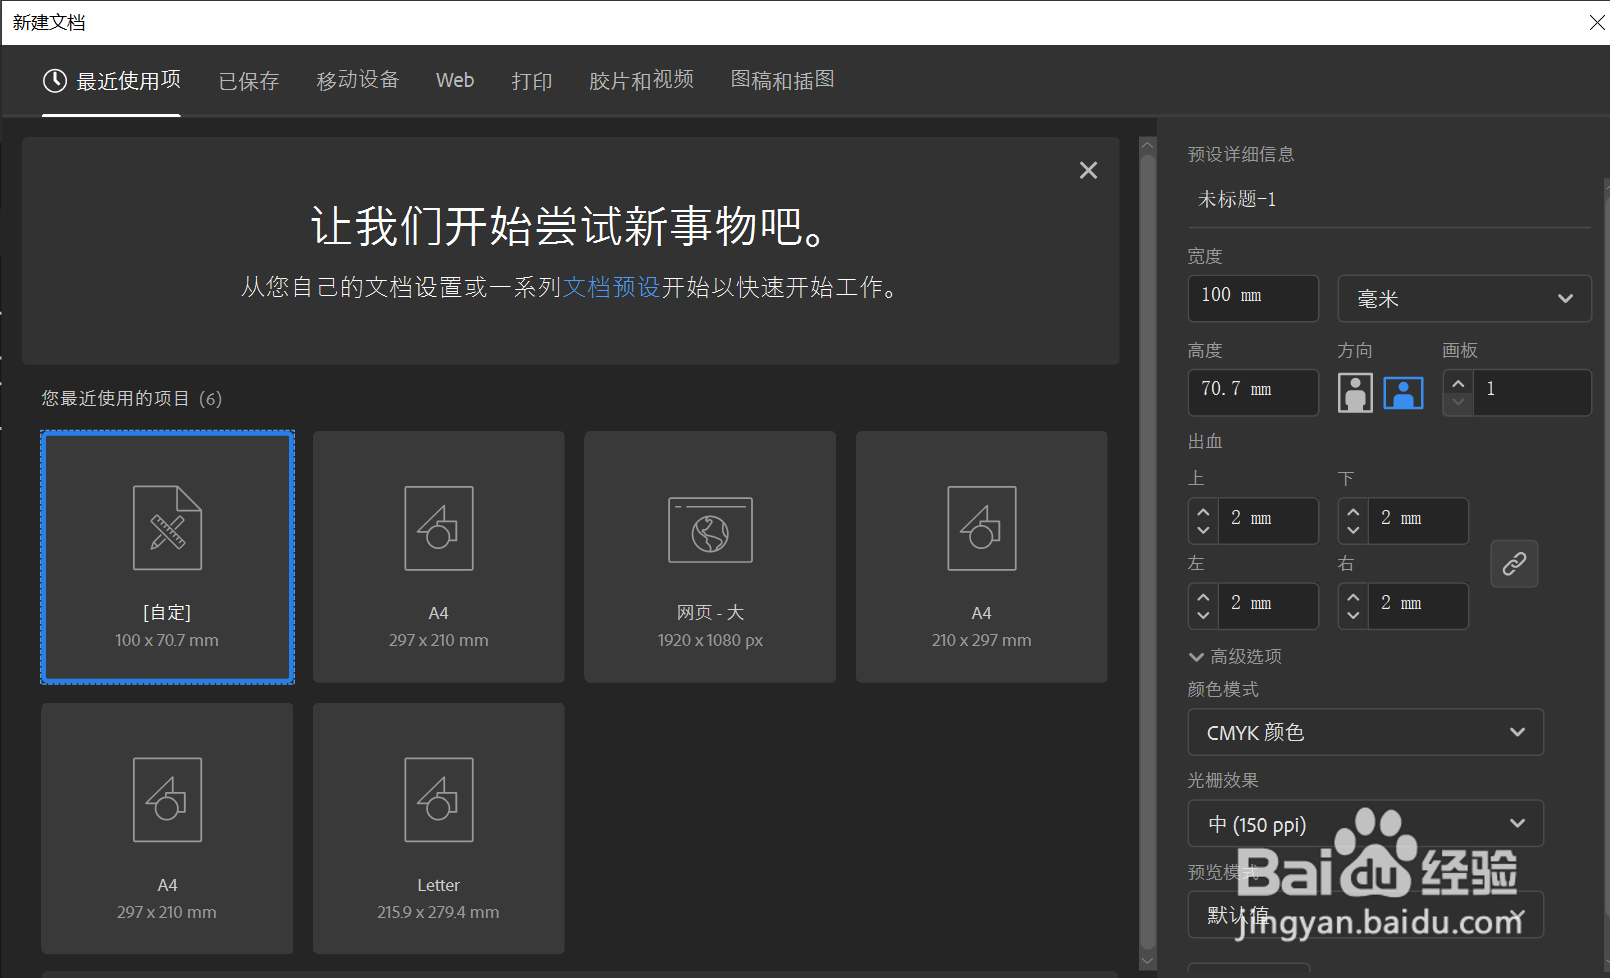Click the right bleed 2 mm field

coord(1417,606)
